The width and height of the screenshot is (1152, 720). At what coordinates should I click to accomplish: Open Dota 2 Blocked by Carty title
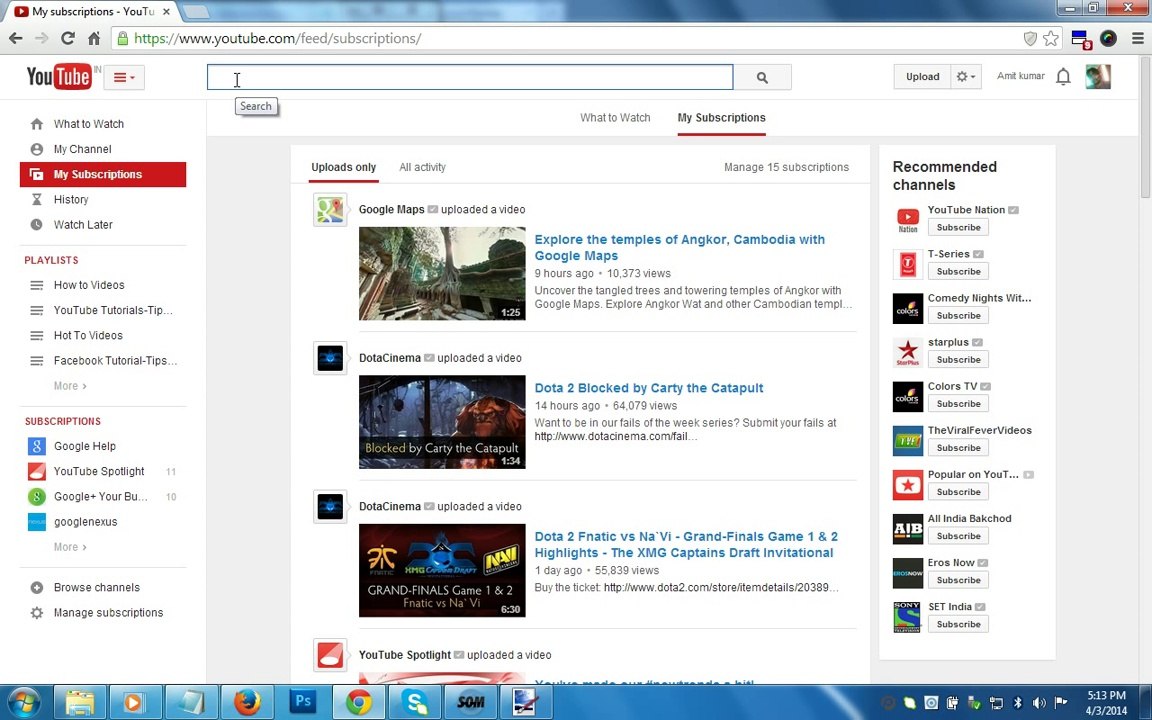(649, 388)
